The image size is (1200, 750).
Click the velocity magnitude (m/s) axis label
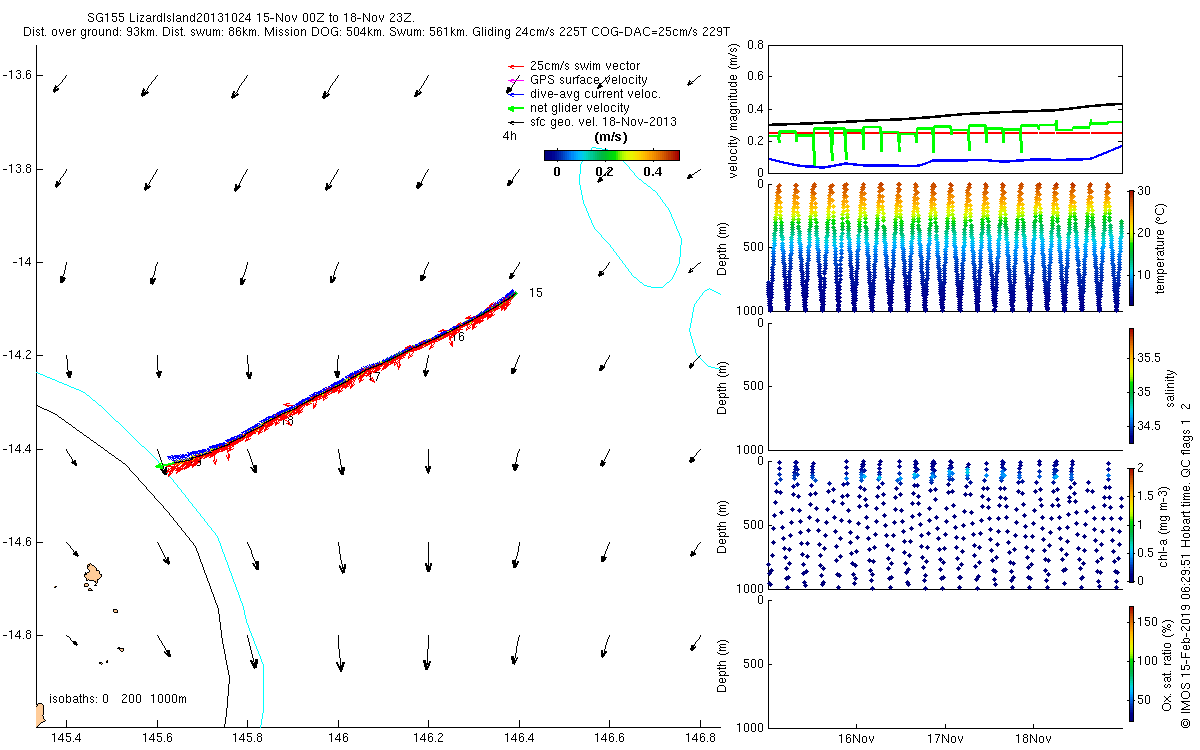734,111
